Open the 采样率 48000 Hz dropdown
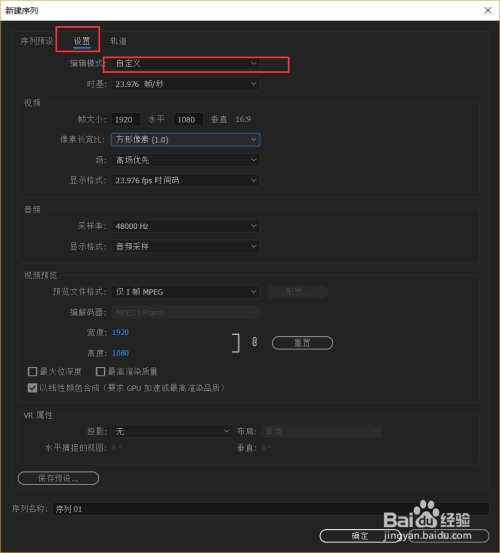Image resolution: width=500 pixels, height=553 pixels. [x=185, y=226]
